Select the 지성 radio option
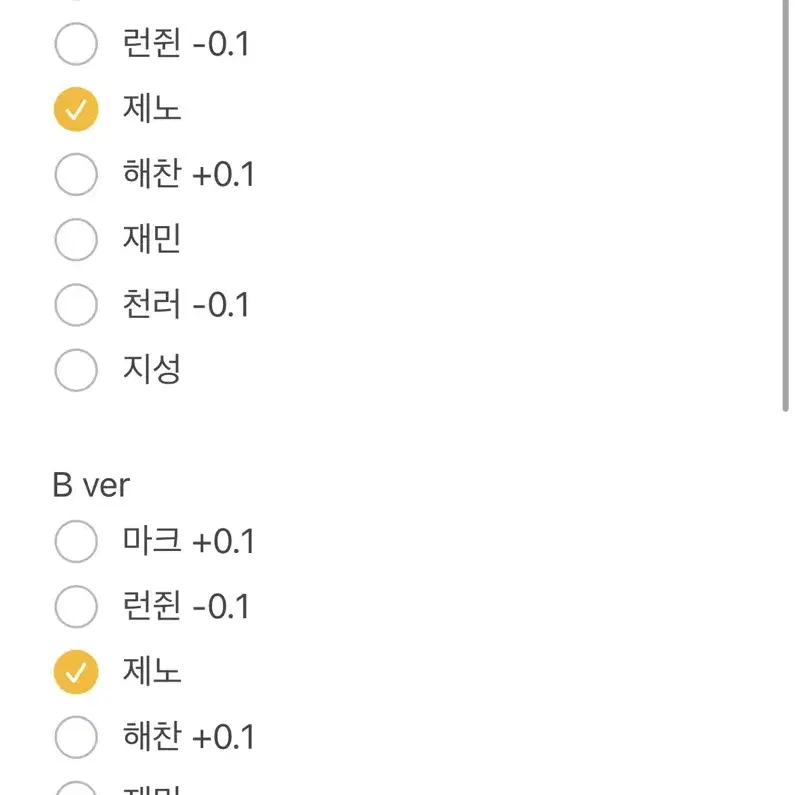This screenshot has height=795, width=795. 76,370
